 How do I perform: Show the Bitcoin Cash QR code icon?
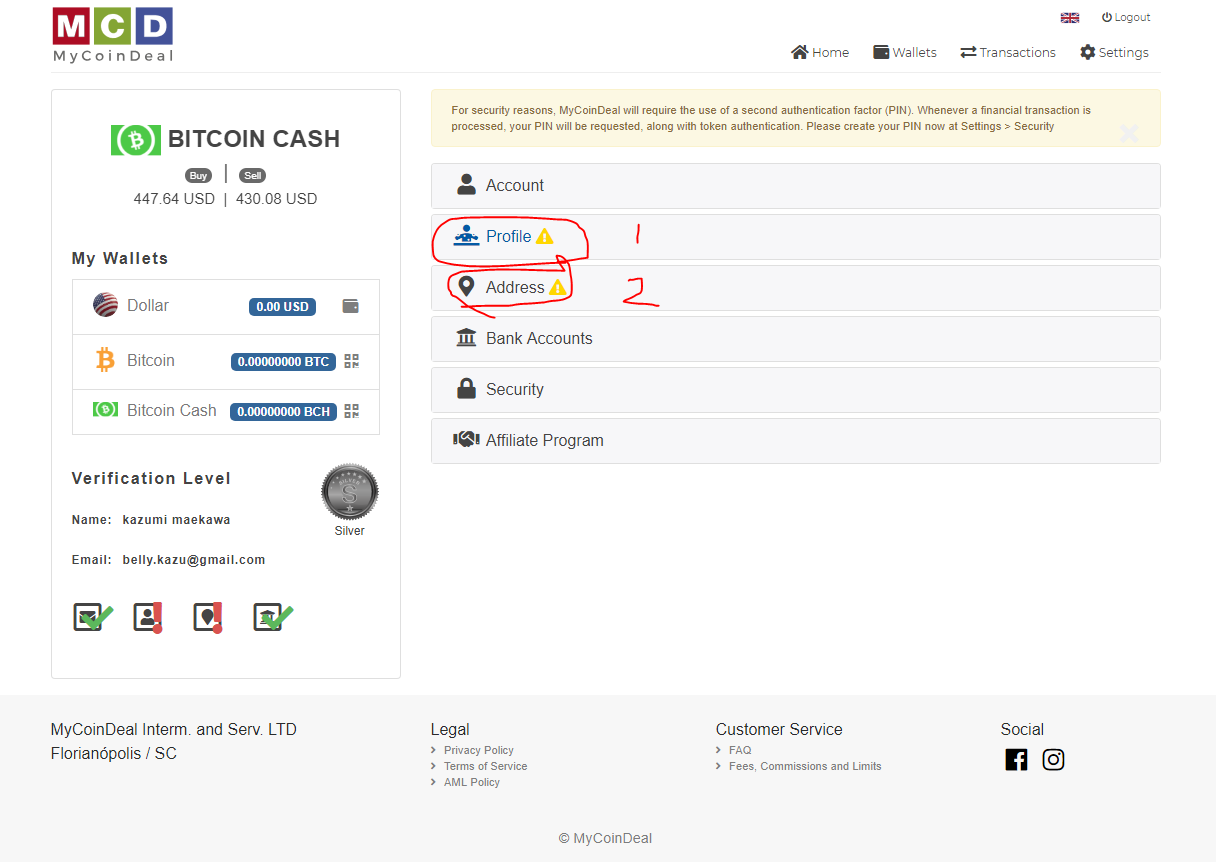tap(351, 411)
